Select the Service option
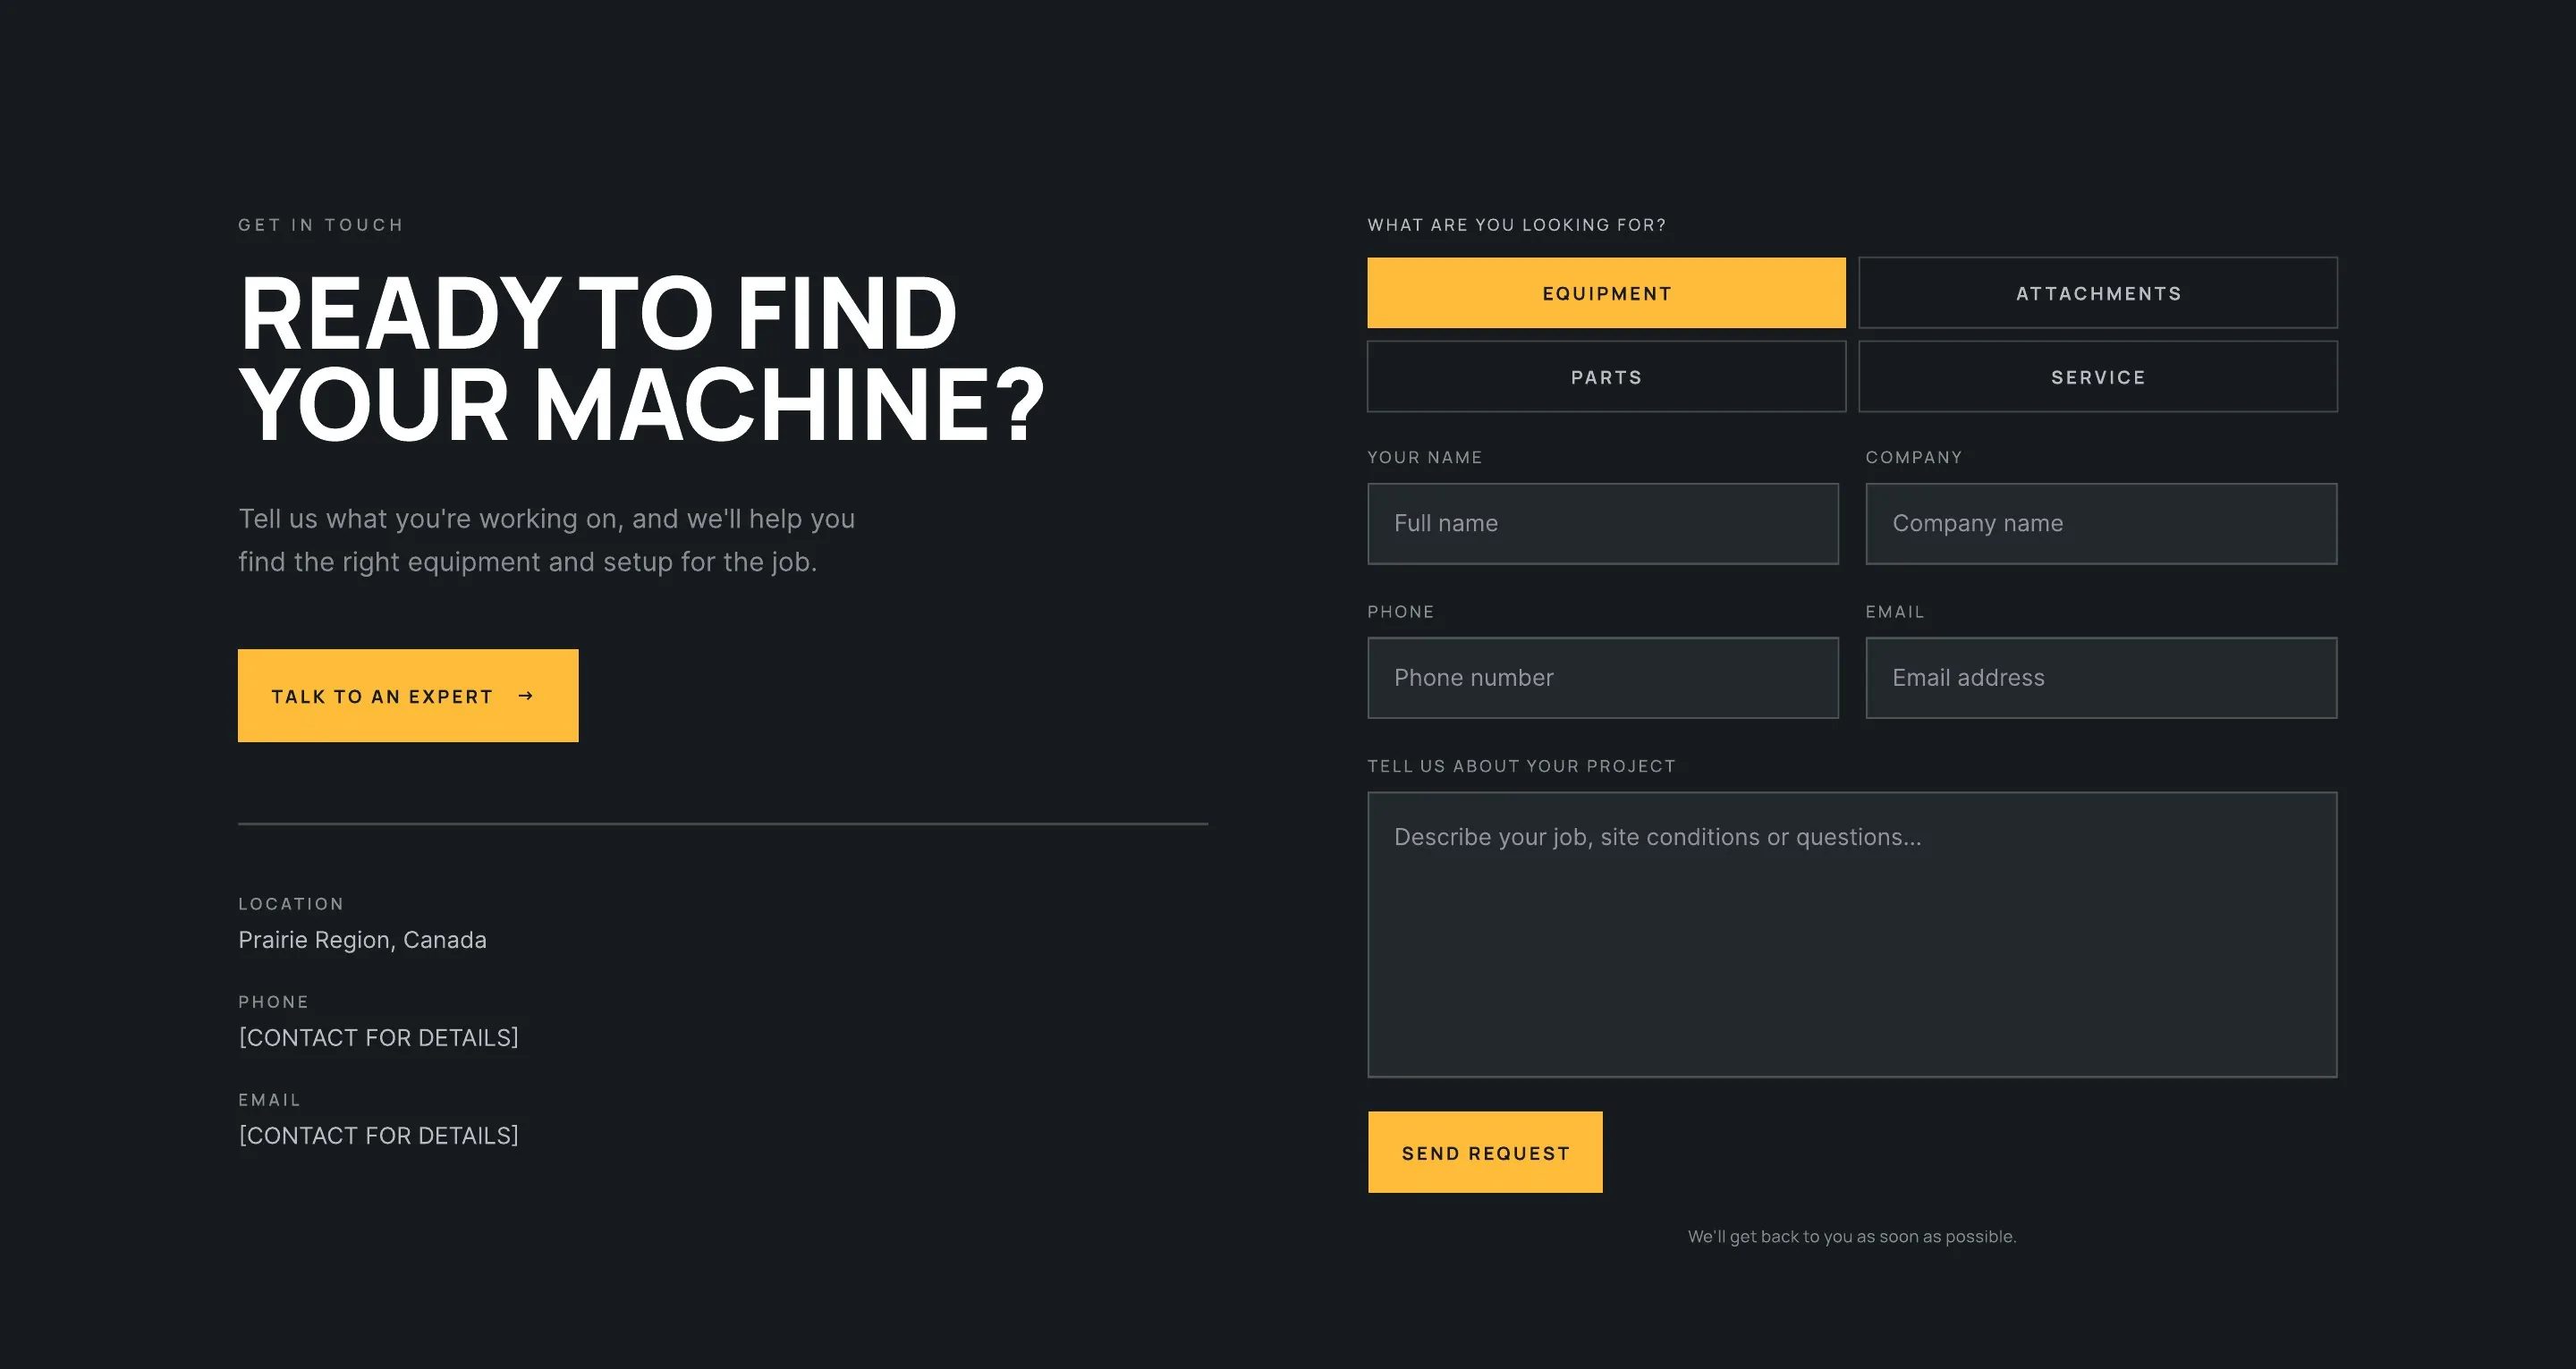Image resolution: width=2576 pixels, height=1369 pixels. [2098, 377]
